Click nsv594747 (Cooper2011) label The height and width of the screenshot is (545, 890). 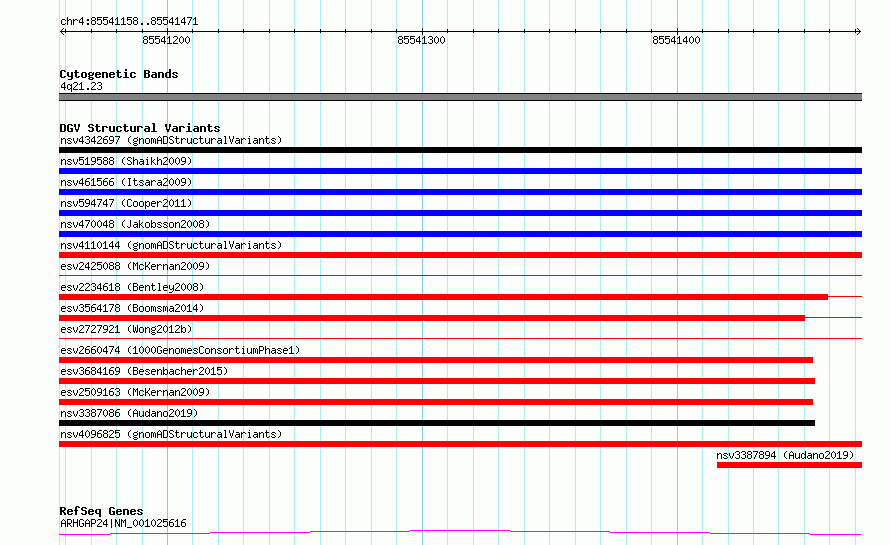(126, 203)
